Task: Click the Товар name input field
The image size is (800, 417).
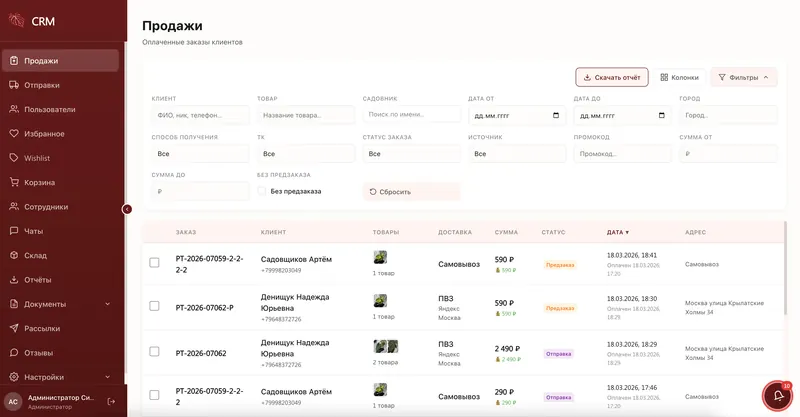Action: 305,115
